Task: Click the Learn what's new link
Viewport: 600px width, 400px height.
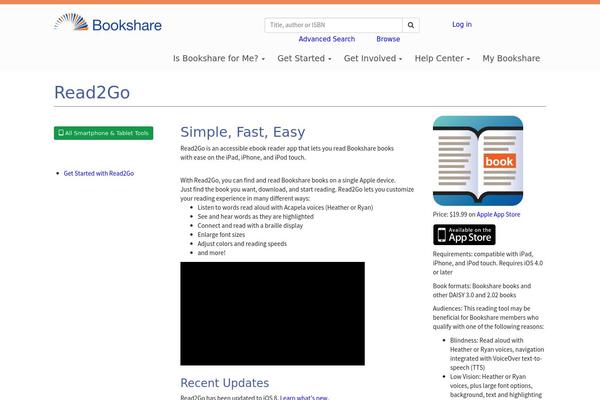Action: 304,397
